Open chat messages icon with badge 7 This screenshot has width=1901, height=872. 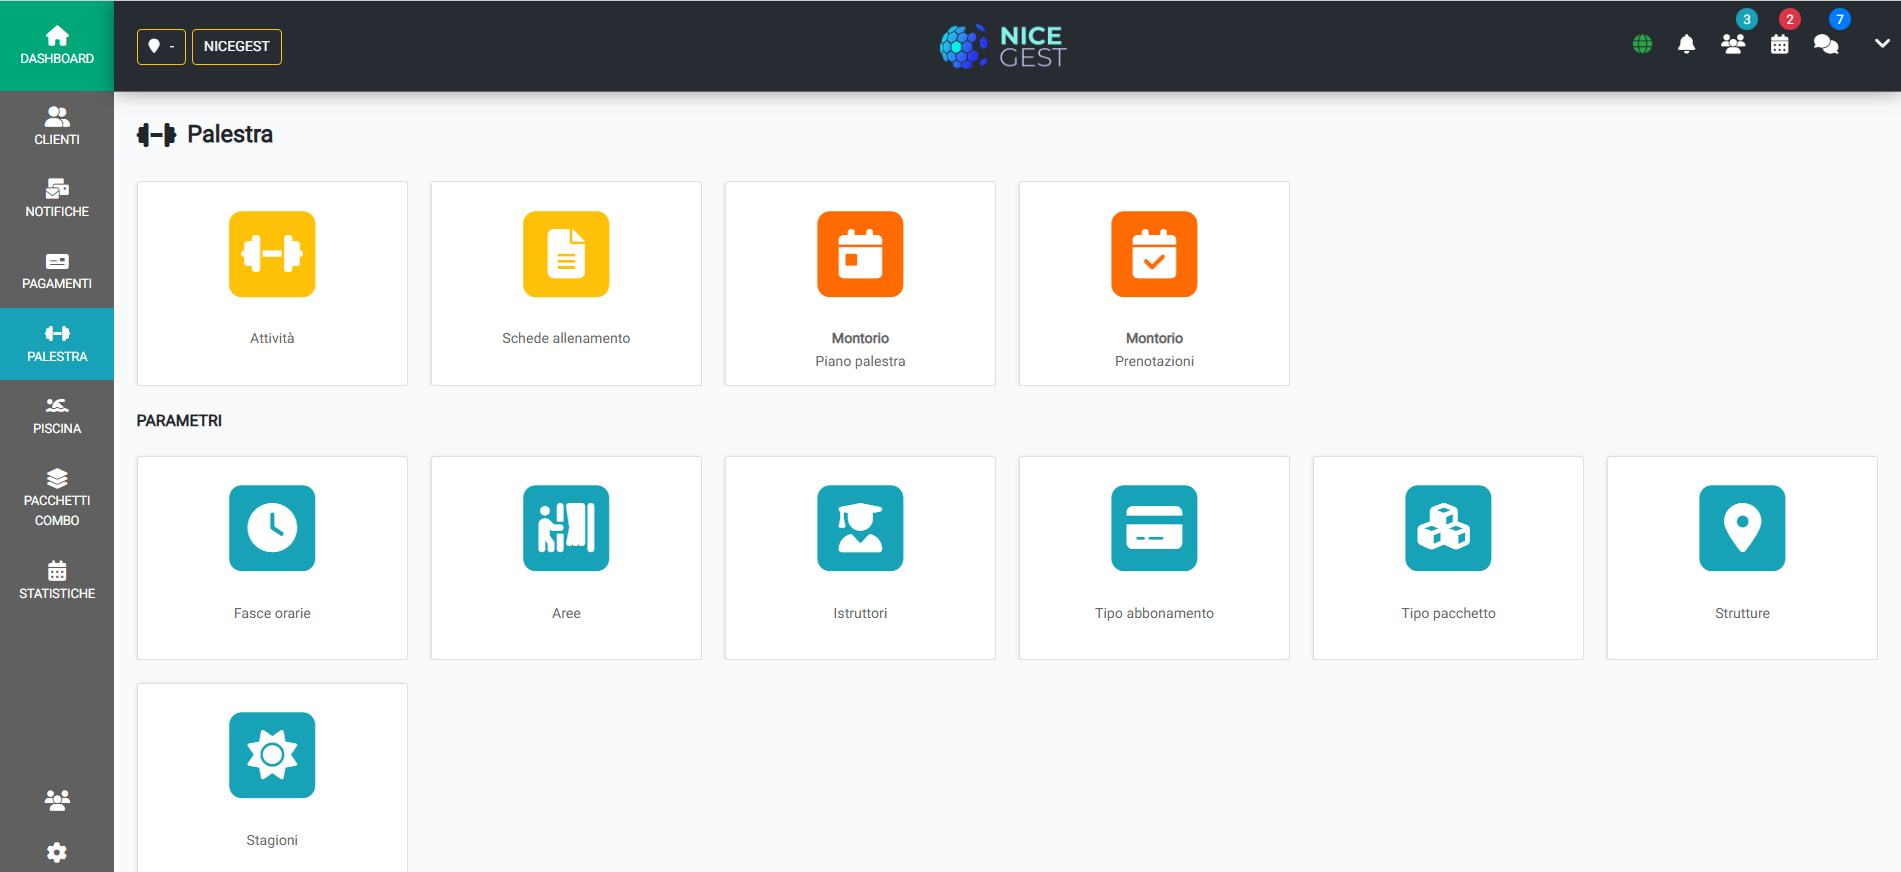1826,44
